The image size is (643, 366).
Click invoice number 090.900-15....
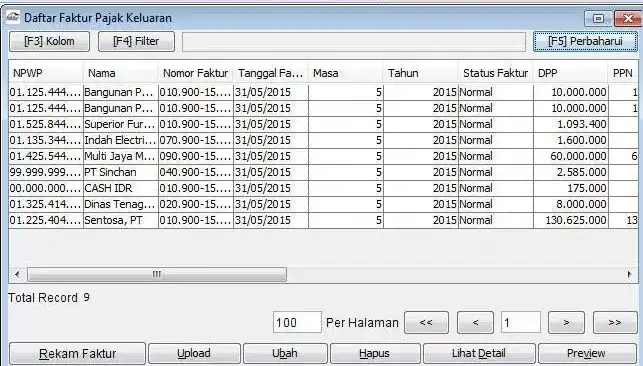coord(196,156)
